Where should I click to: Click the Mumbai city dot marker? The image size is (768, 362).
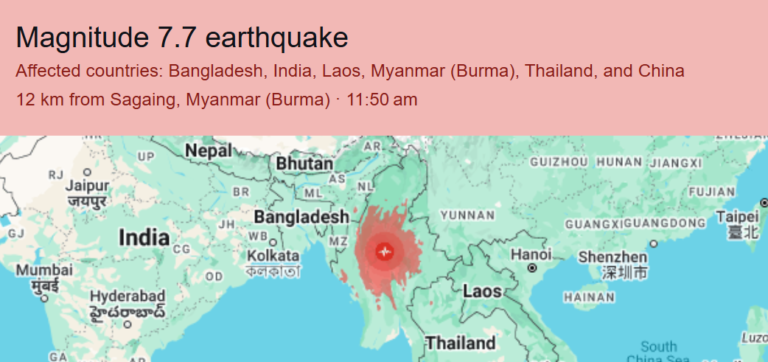[x=44, y=298]
